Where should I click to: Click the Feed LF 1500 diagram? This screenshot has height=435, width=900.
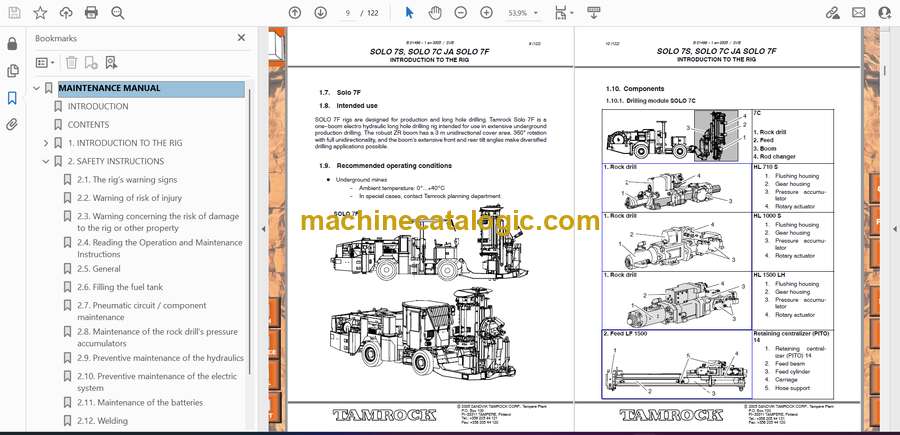677,367
